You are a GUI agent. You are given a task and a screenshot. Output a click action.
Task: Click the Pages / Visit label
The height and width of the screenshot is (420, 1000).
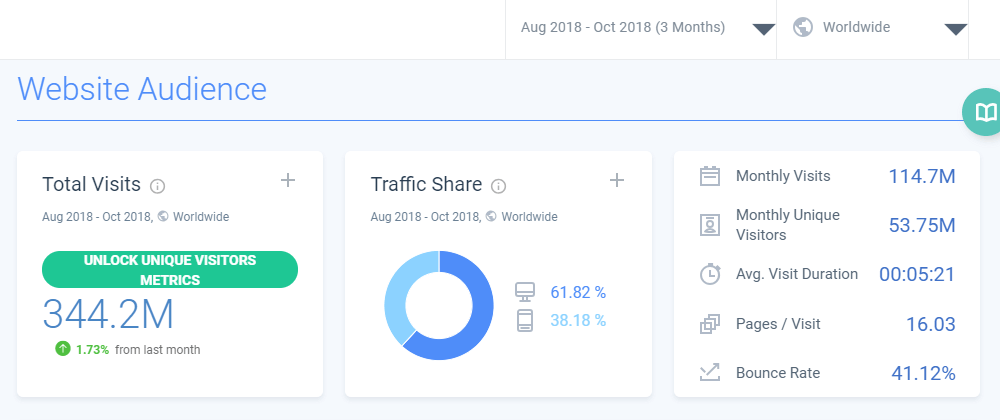(x=778, y=324)
